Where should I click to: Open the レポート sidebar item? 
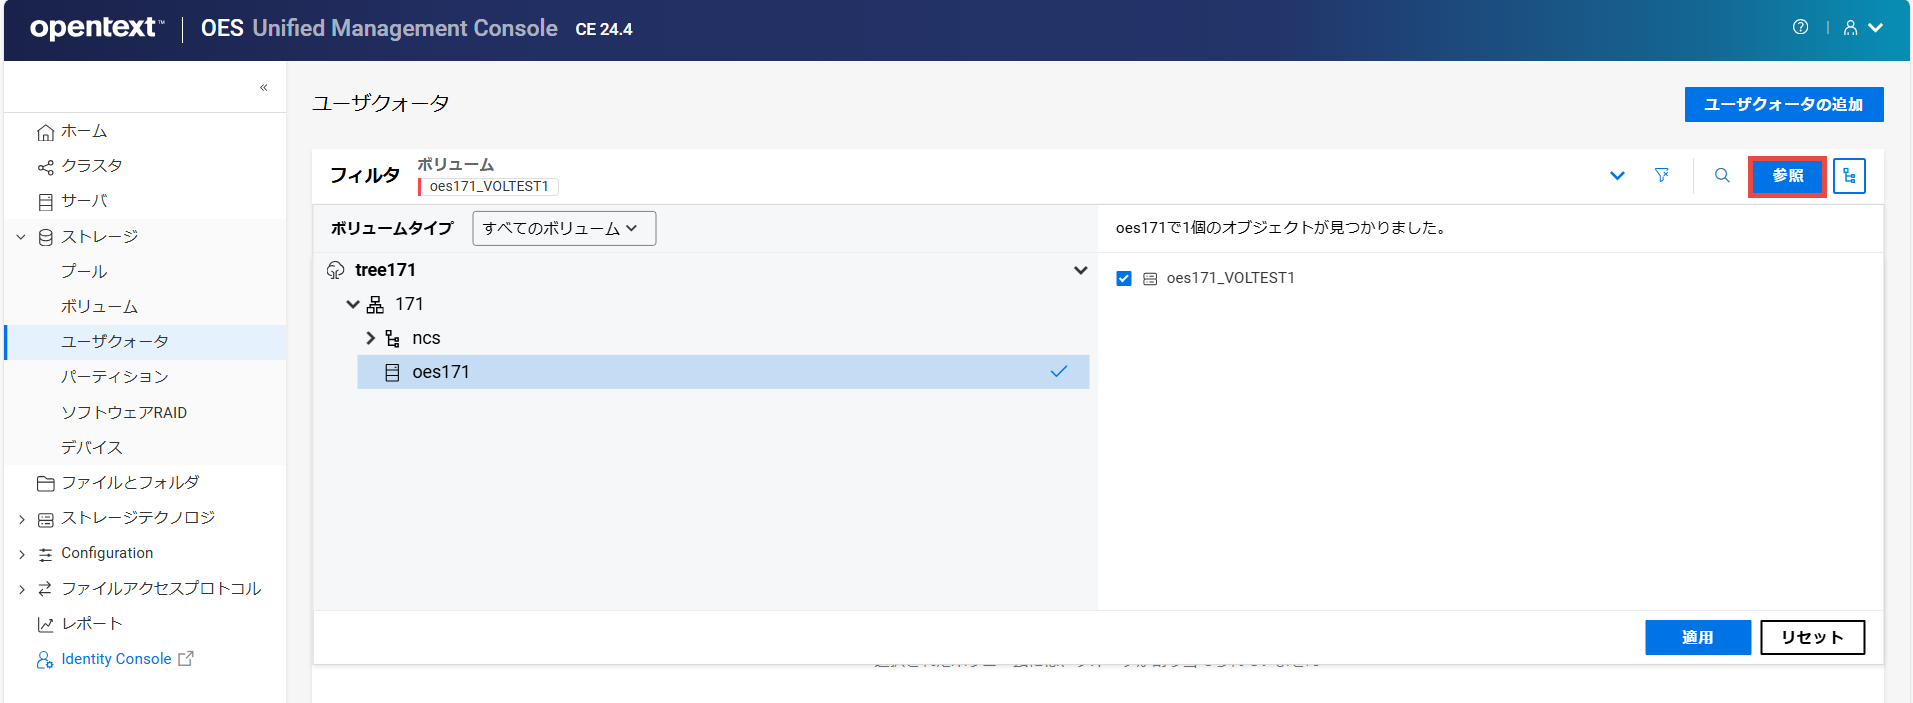coord(91,624)
